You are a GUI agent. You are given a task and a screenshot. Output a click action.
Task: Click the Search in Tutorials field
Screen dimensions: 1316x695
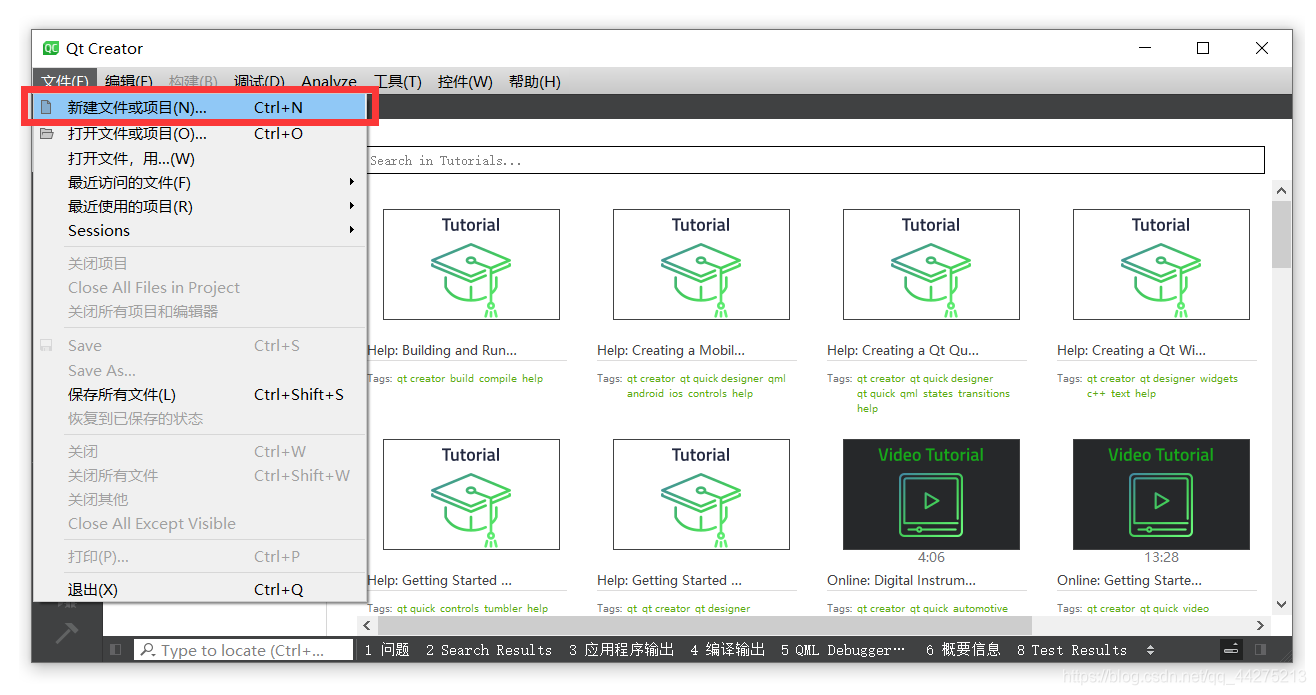(x=816, y=160)
